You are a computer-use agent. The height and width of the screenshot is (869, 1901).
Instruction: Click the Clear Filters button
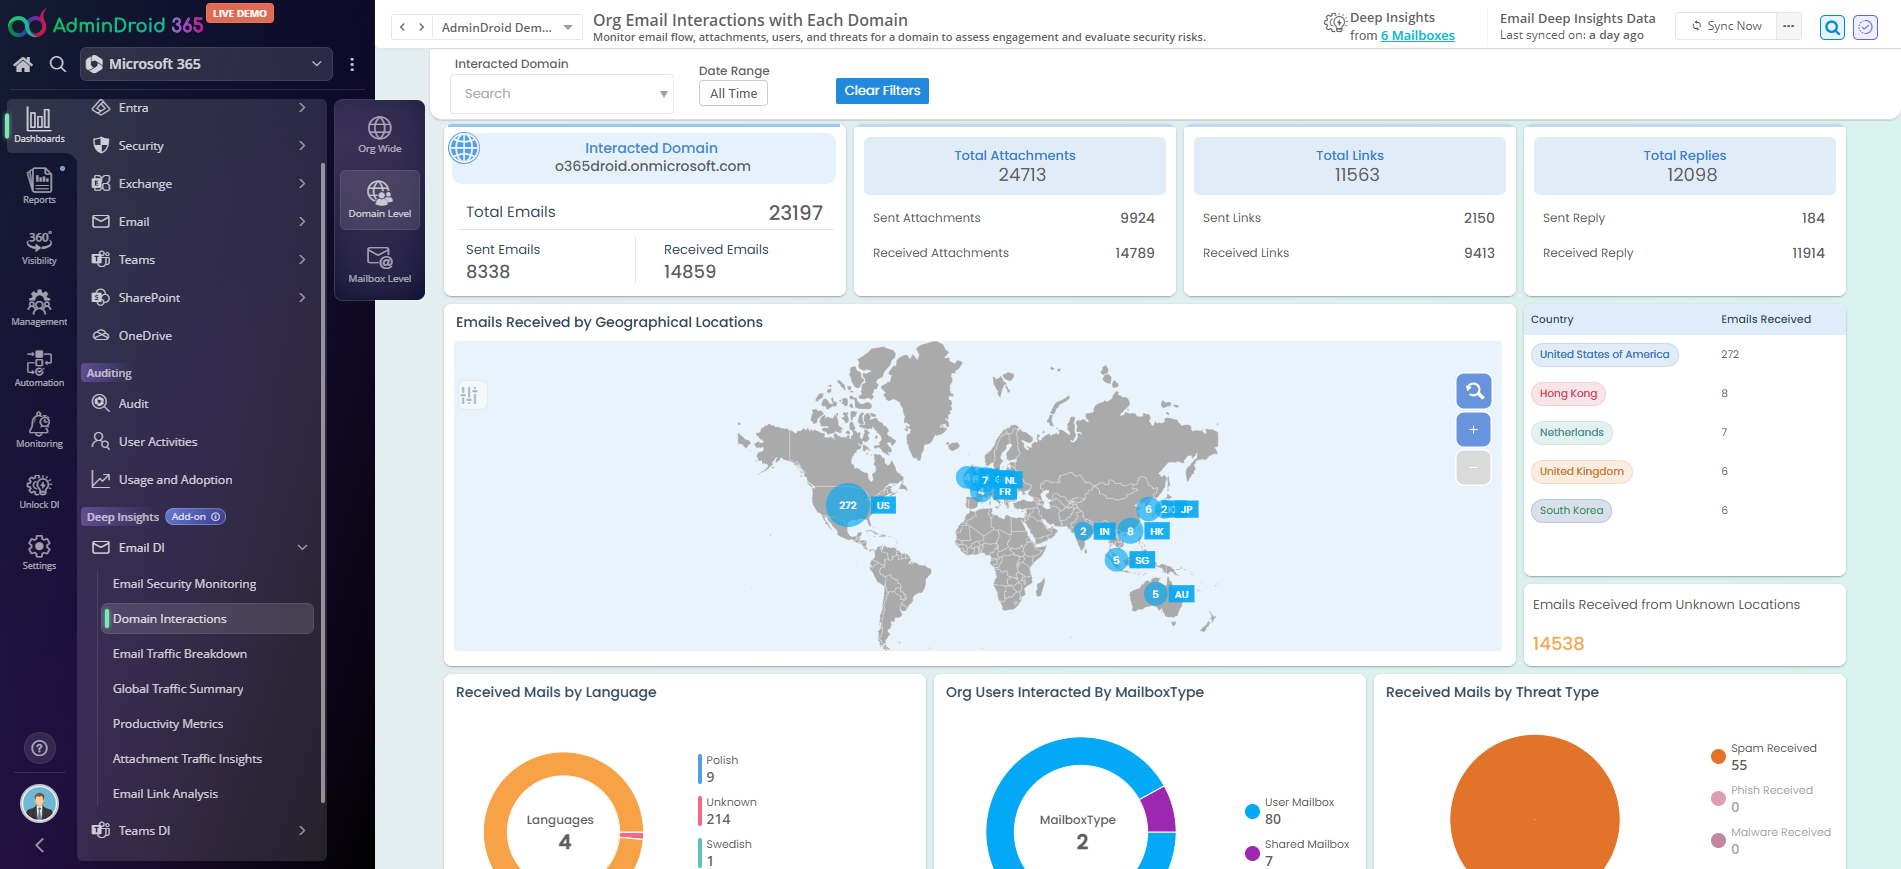pyautogui.click(x=882, y=91)
